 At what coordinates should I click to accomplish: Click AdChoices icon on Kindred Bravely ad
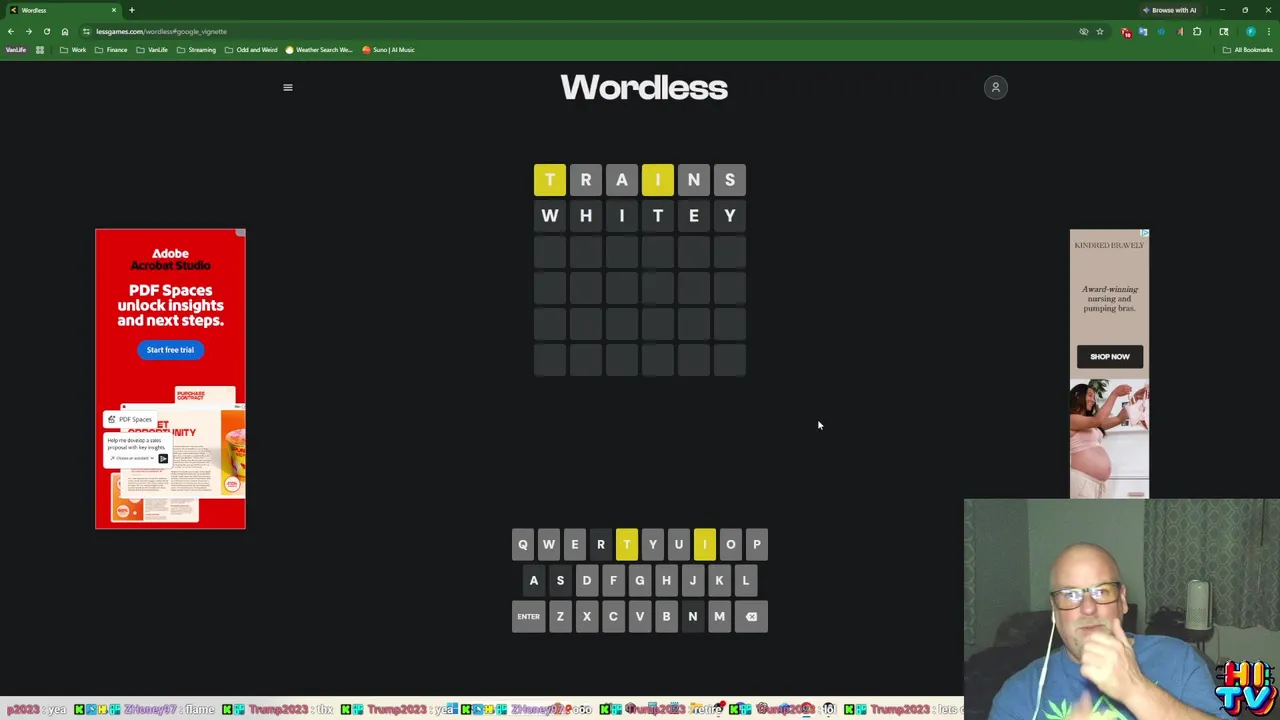[1144, 234]
